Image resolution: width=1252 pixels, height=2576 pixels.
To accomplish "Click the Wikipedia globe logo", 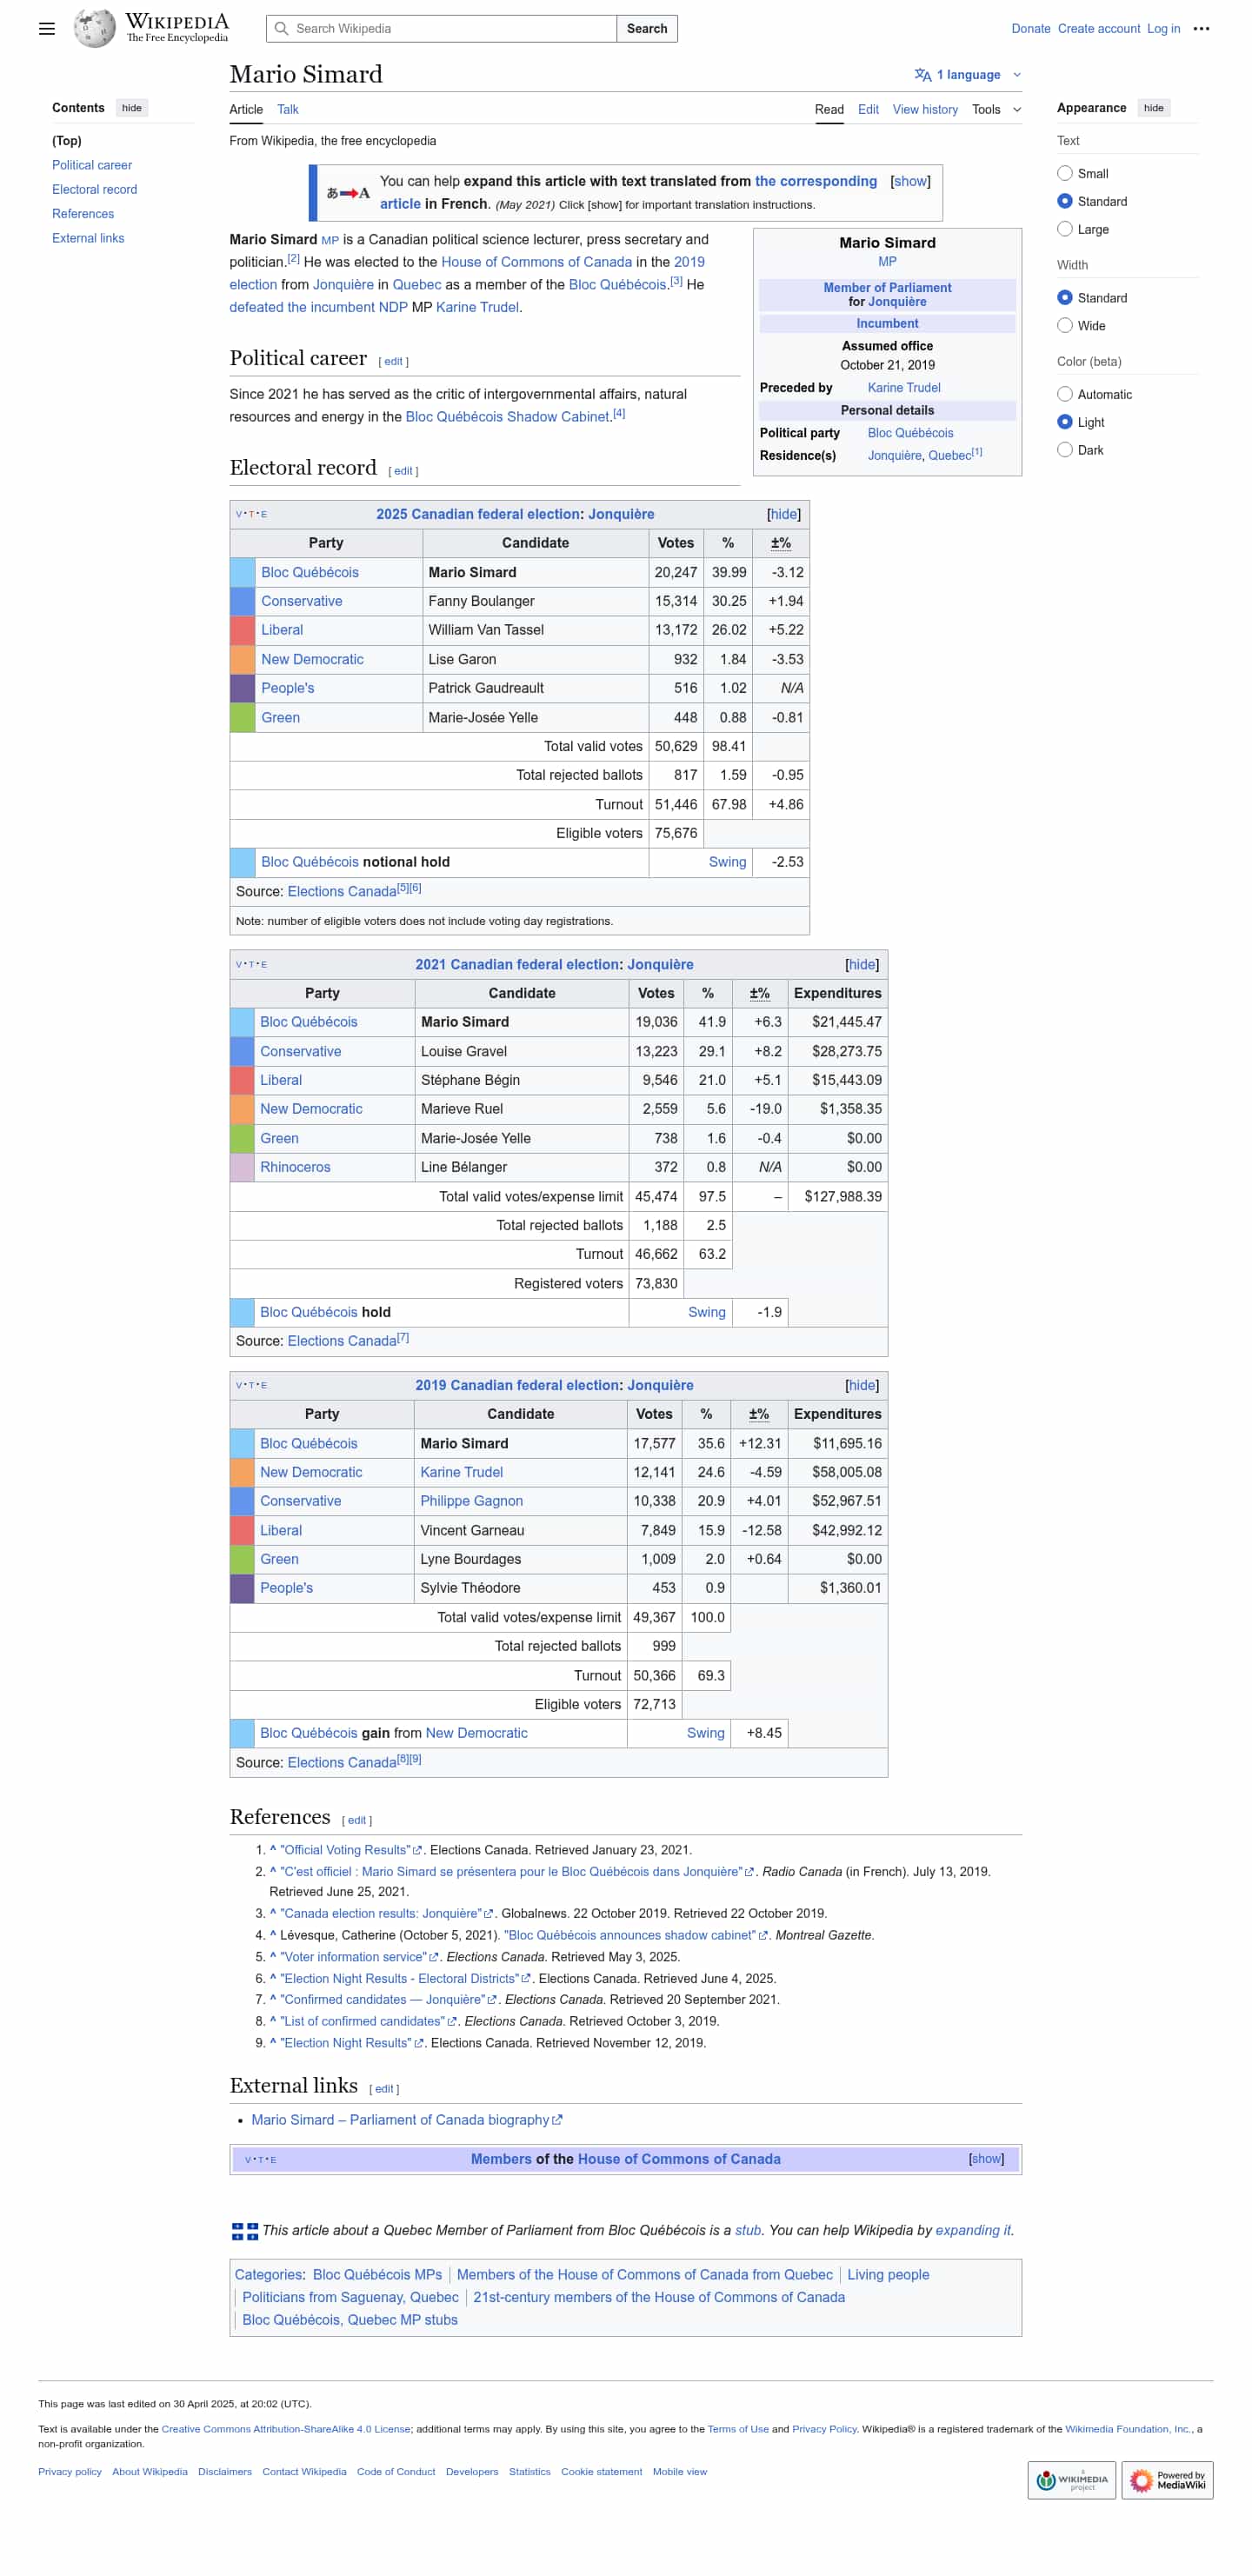I will tap(94, 28).
